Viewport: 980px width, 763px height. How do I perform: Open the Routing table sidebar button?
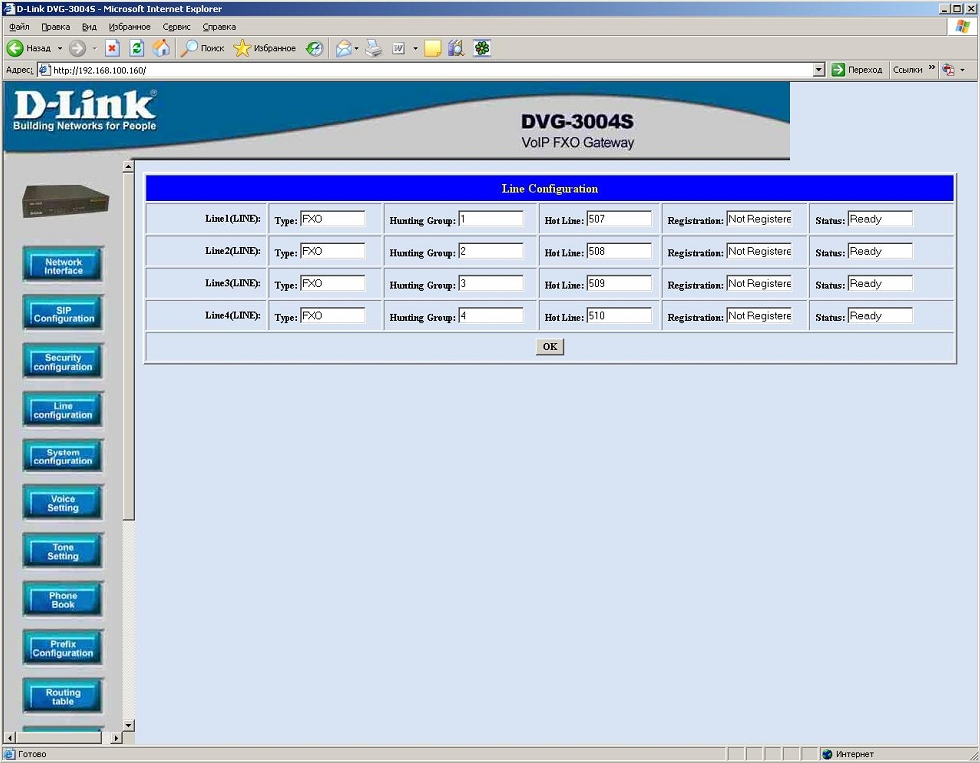(63, 696)
